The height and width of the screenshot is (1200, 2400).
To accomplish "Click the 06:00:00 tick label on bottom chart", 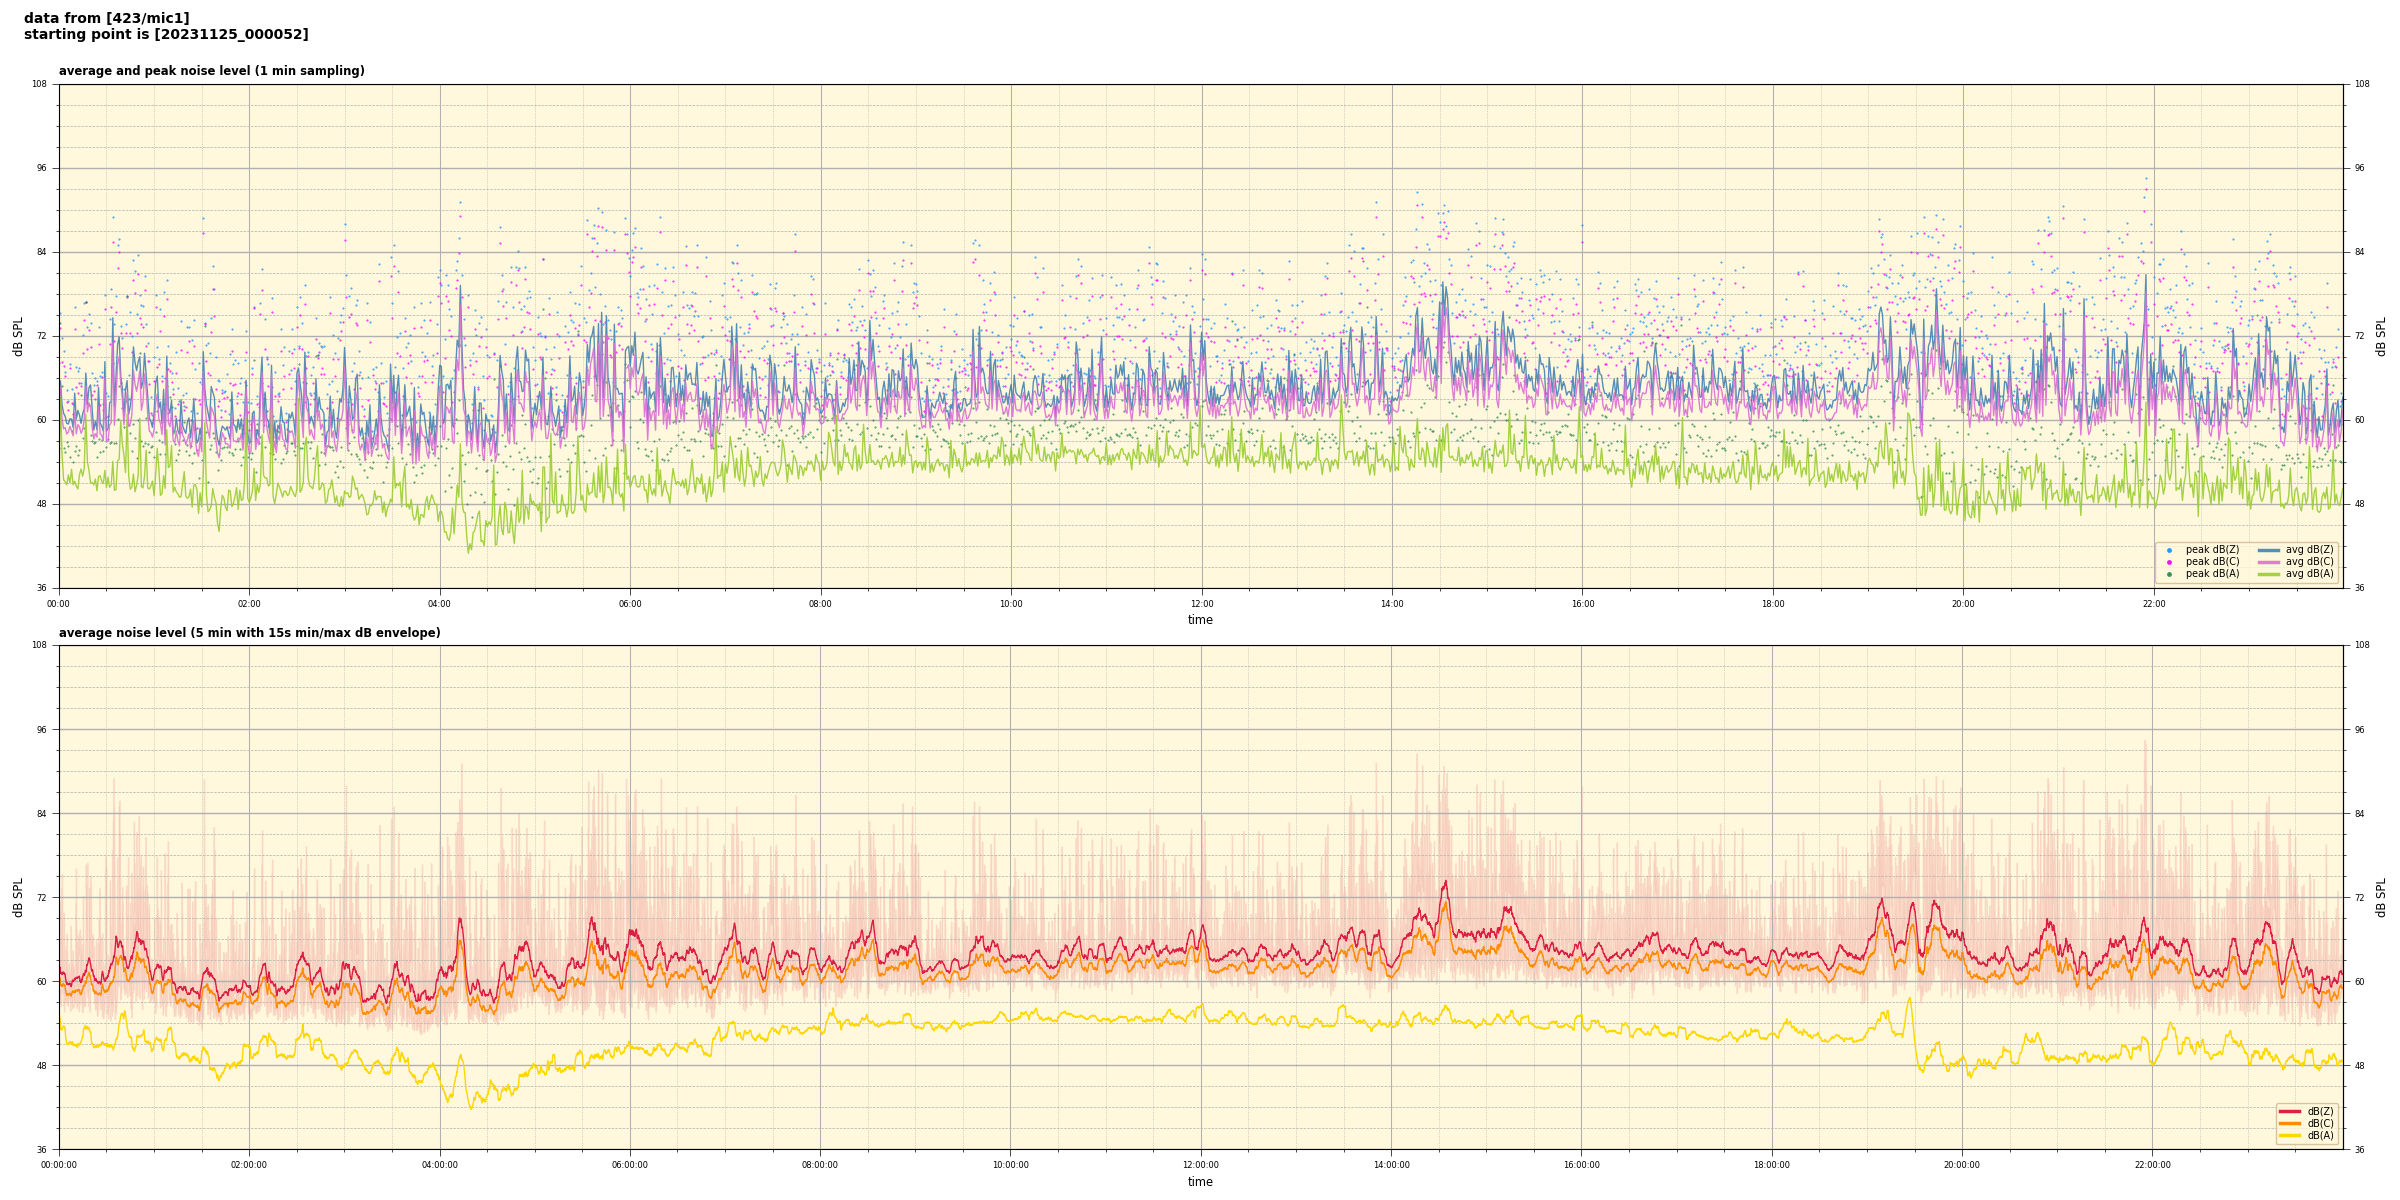I will click(630, 1165).
